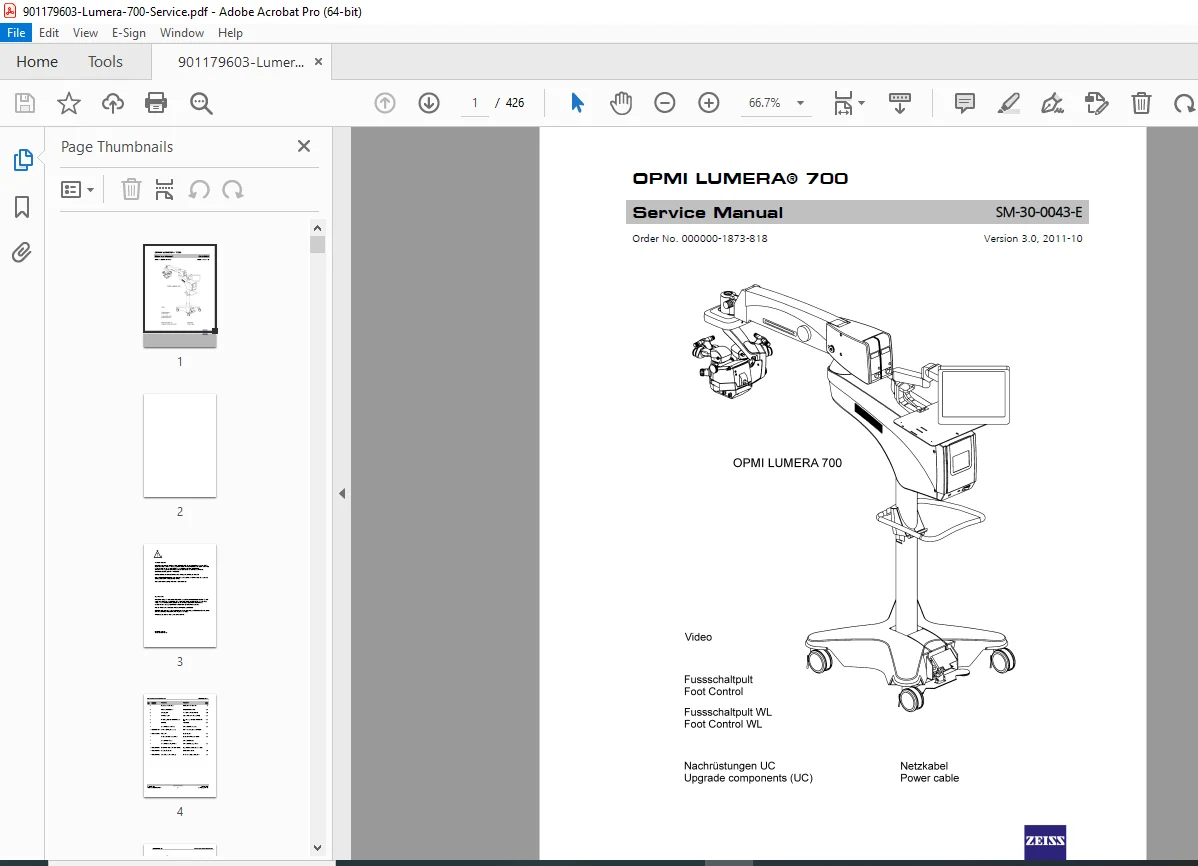
Task: Click 'Version 3.0, 2011-10' text
Action: pyautogui.click(x=1033, y=238)
